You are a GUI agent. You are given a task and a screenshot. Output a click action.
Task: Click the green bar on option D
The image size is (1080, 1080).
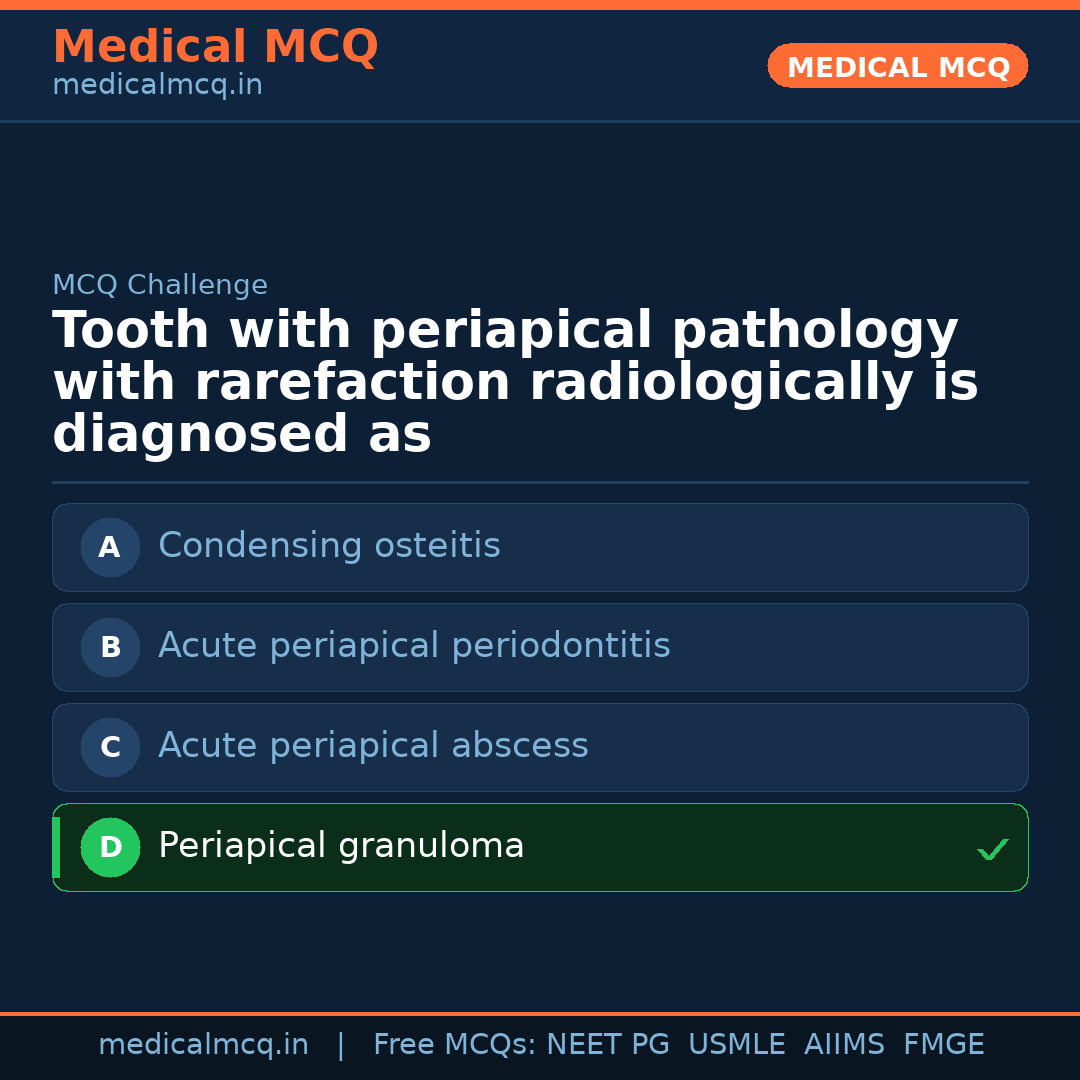(56, 847)
